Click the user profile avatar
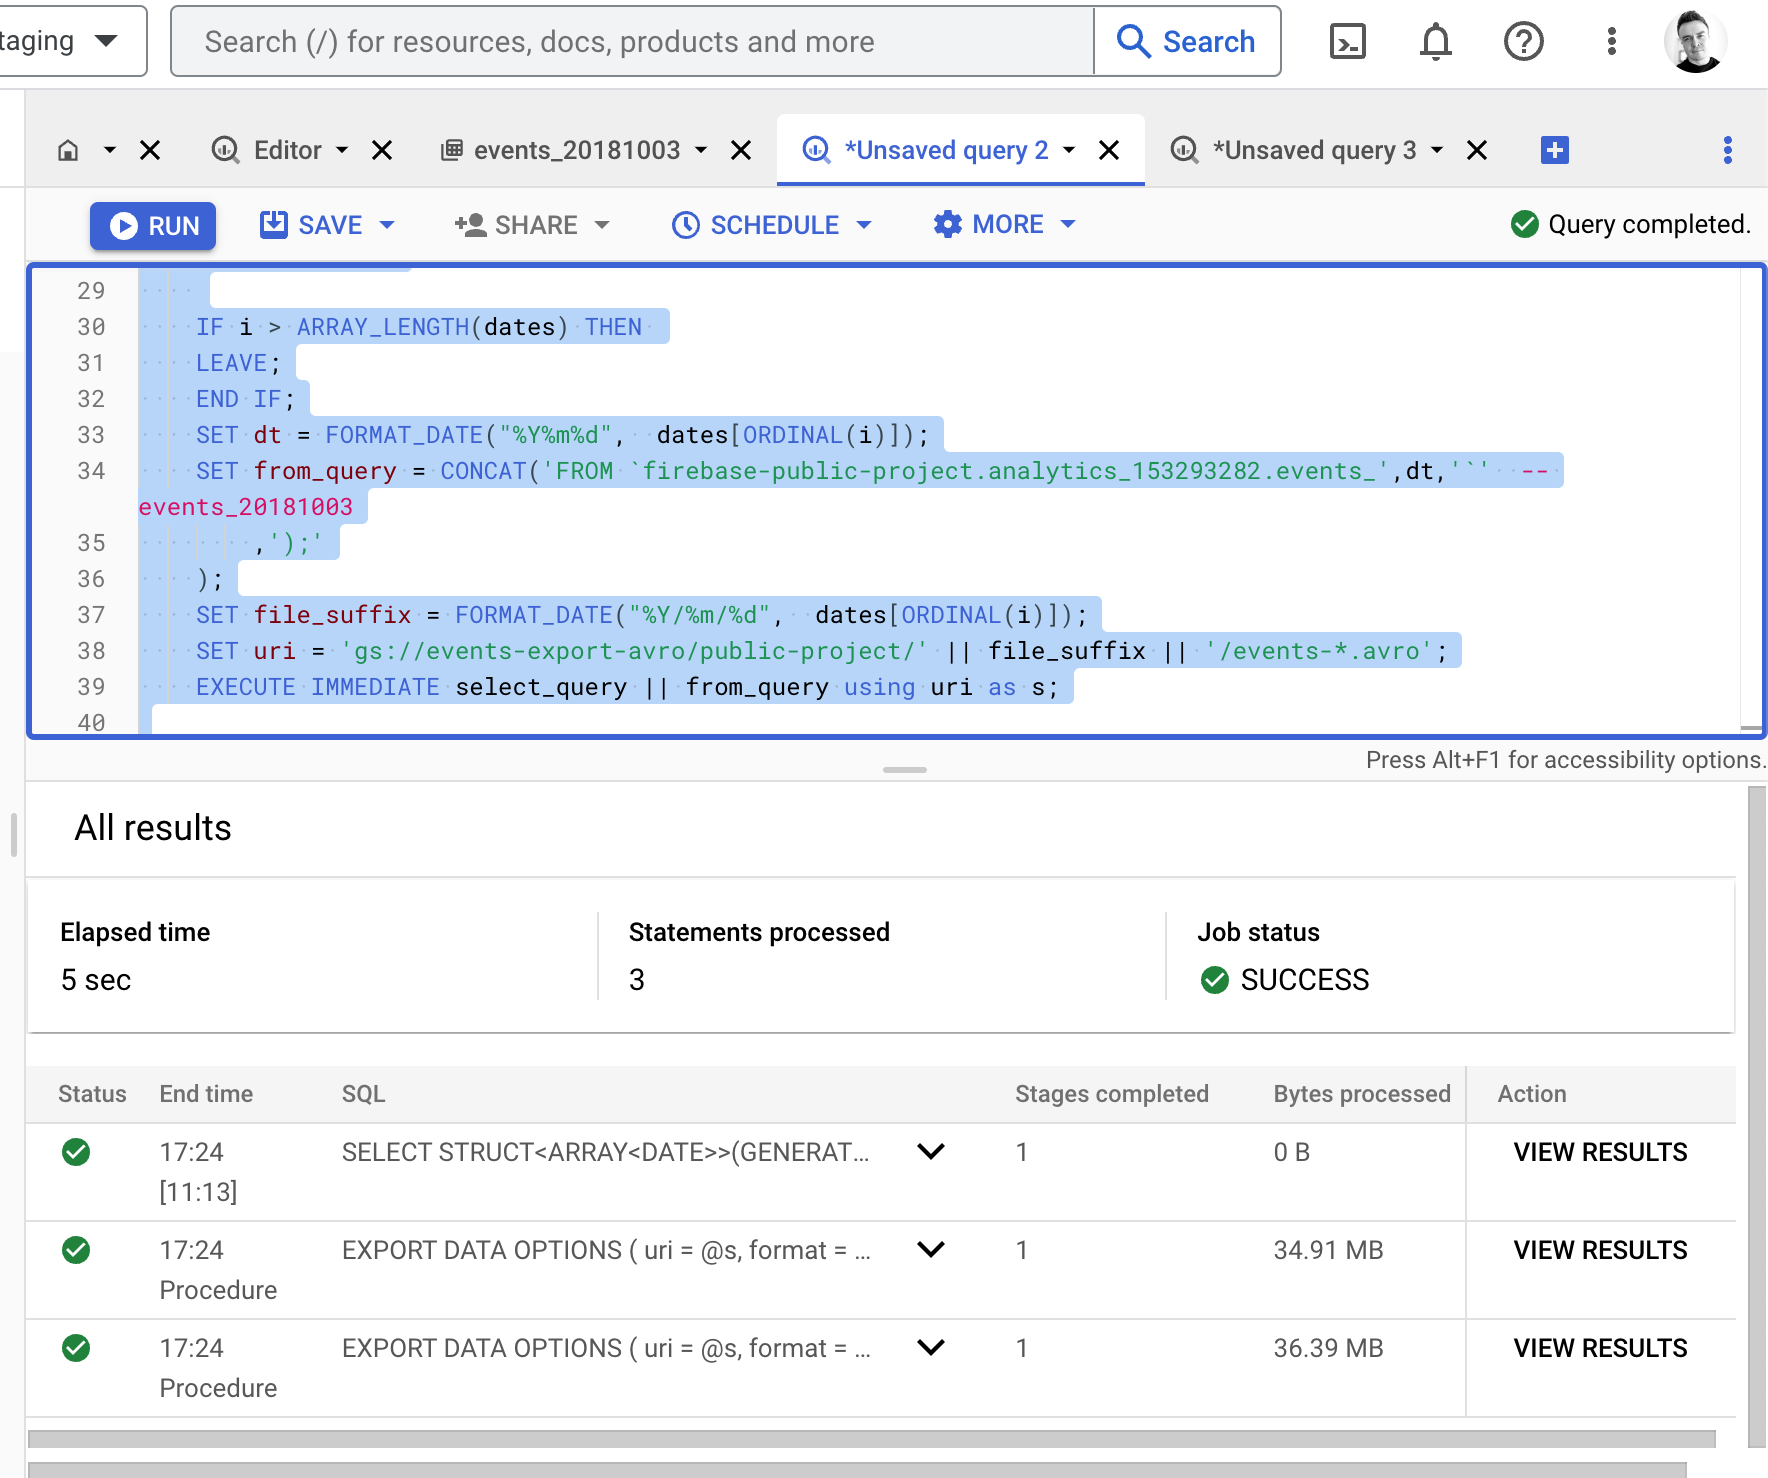 click(x=1694, y=42)
